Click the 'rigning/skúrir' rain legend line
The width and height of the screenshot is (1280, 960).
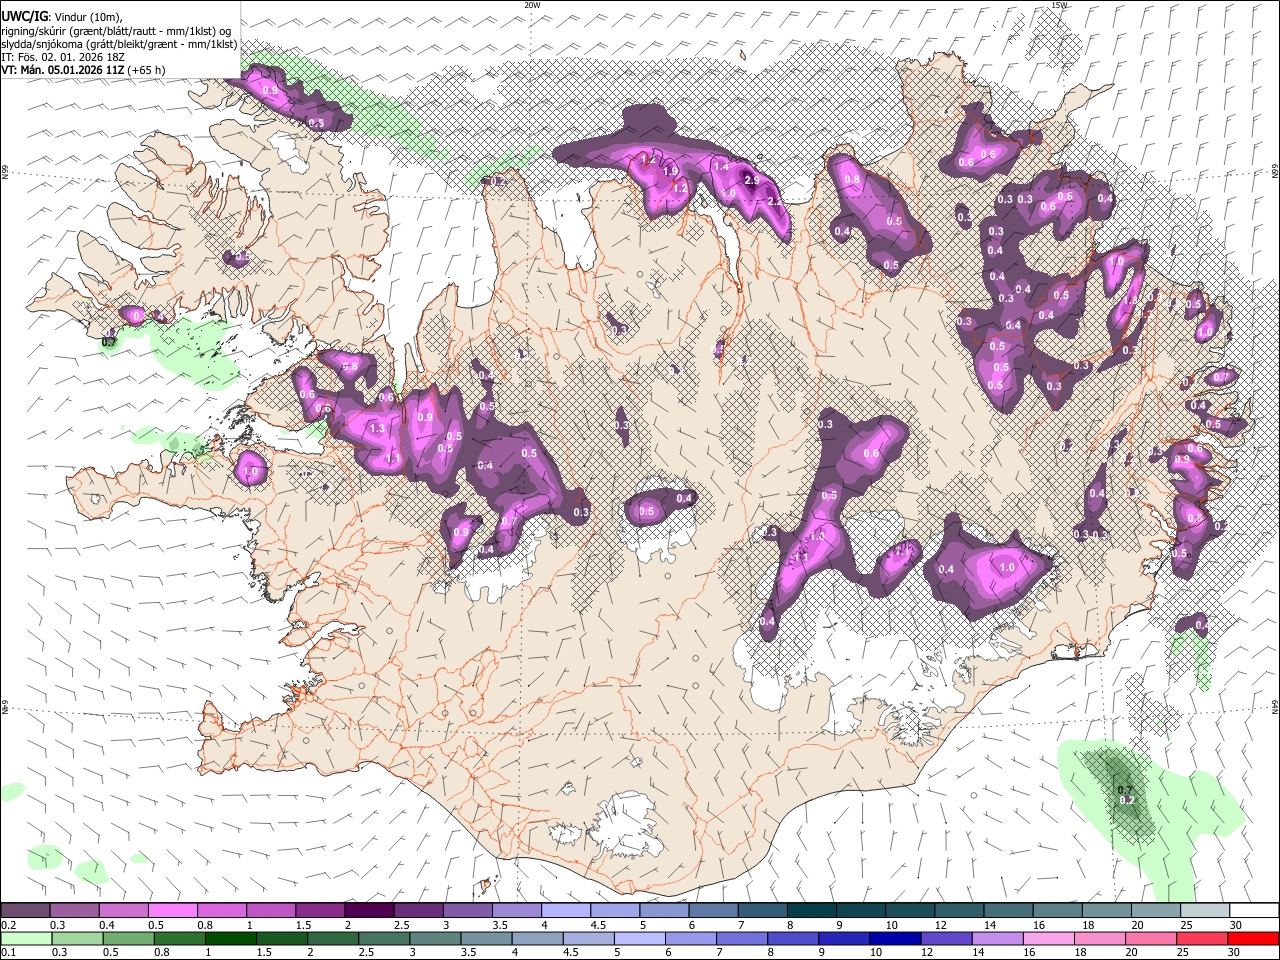click(116, 30)
